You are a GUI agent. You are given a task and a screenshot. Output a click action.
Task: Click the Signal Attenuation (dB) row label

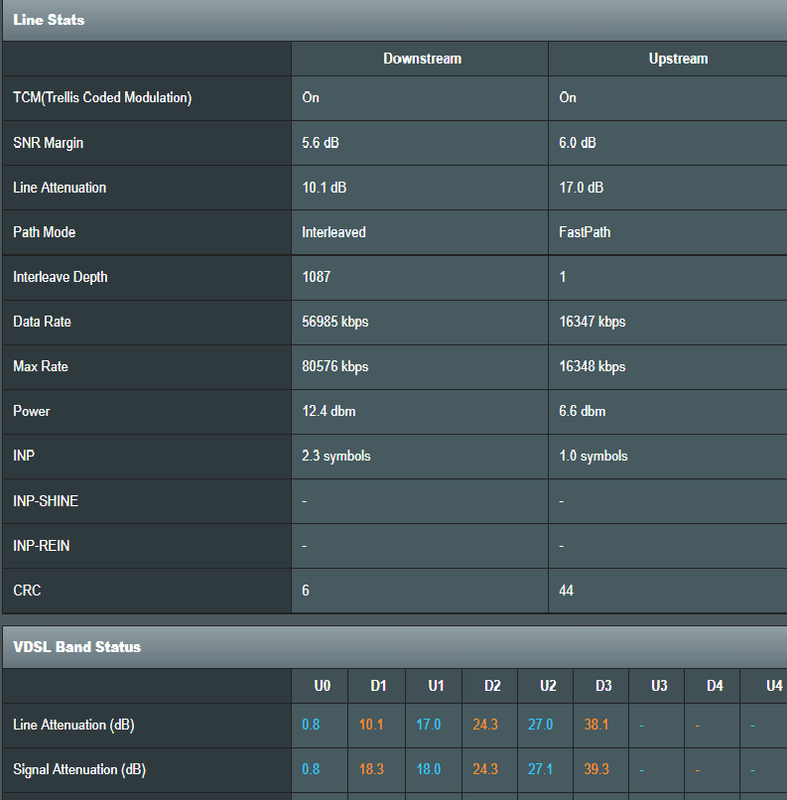point(79,769)
